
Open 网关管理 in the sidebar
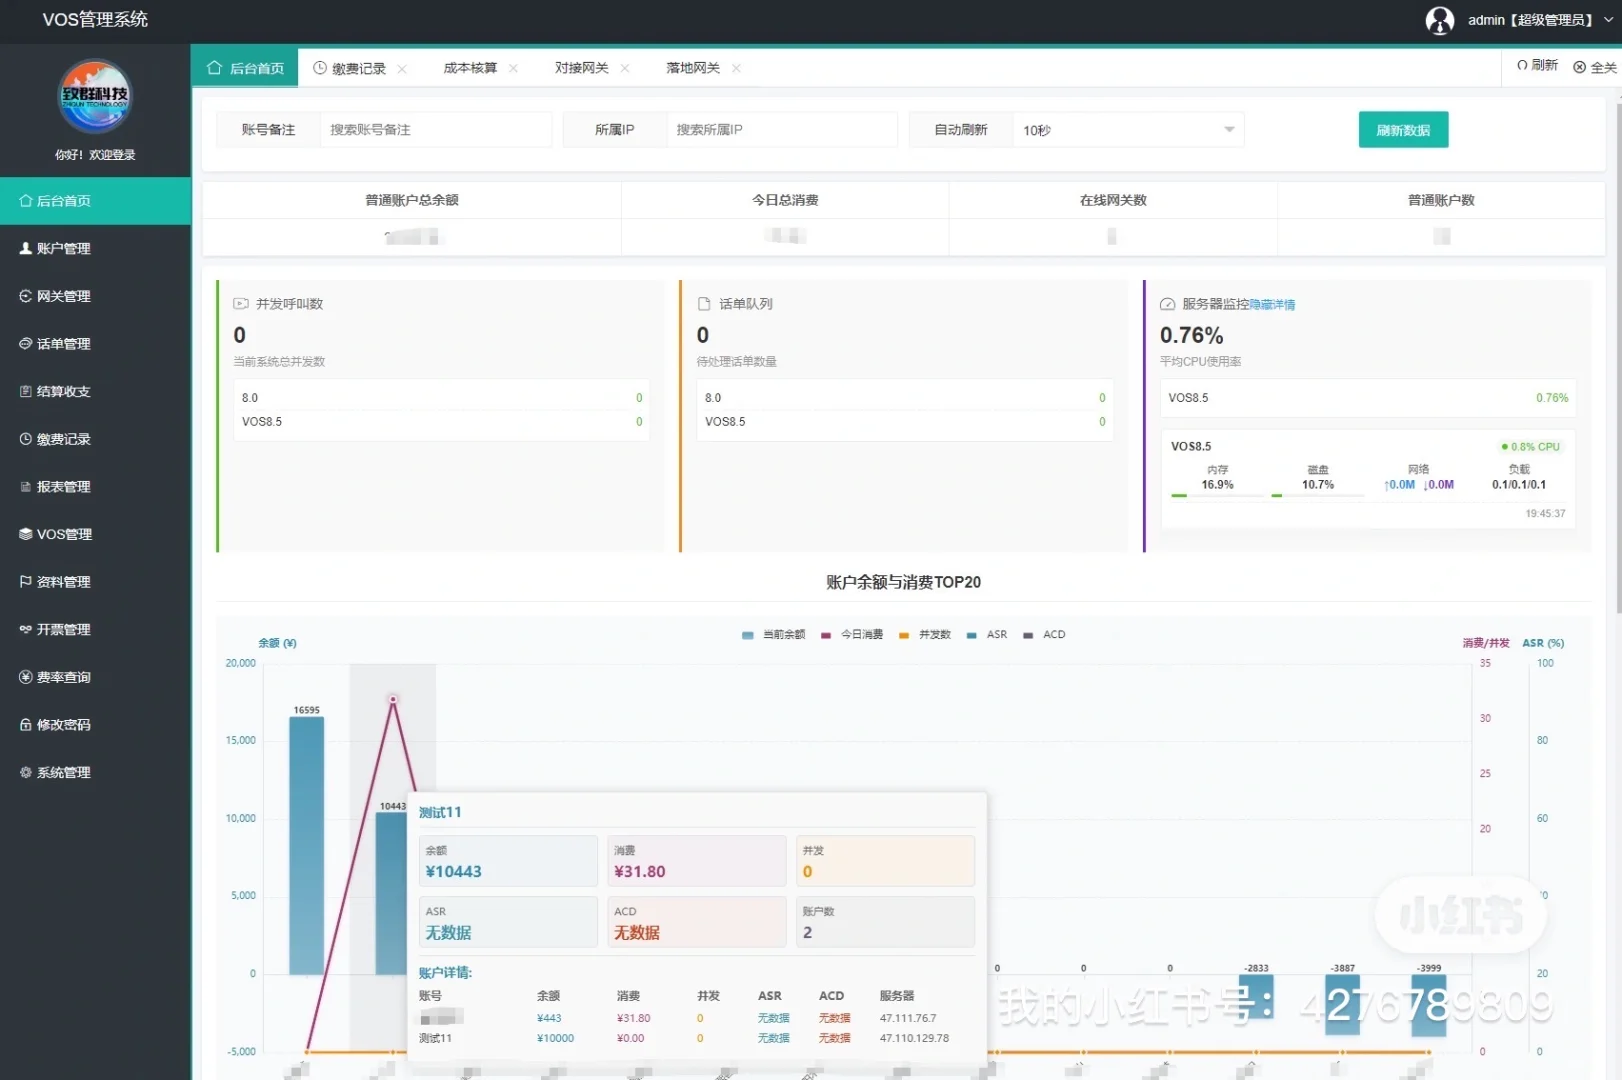[95, 296]
